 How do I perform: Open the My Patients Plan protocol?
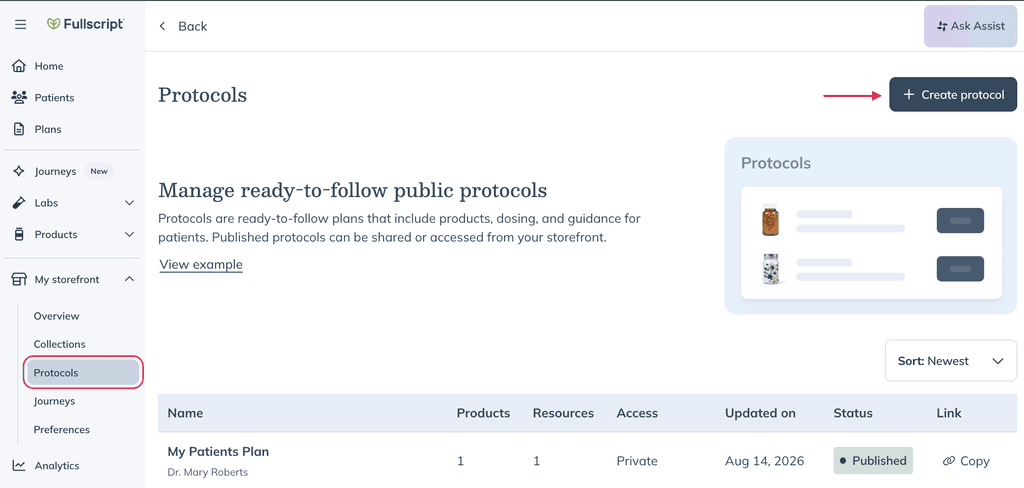[x=218, y=451]
